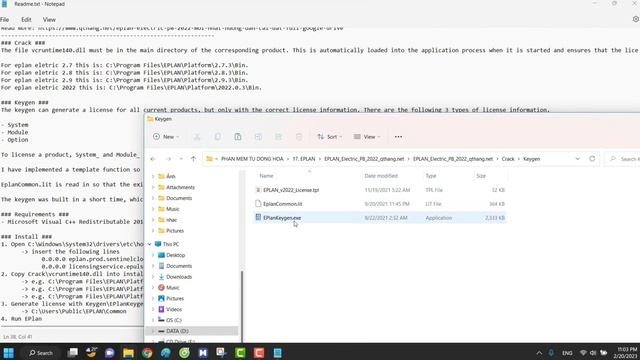Click the Cut icon in Explorer toolbar
Image resolution: width=640 pixels, height=360 pixels.
[x=197, y=137]
